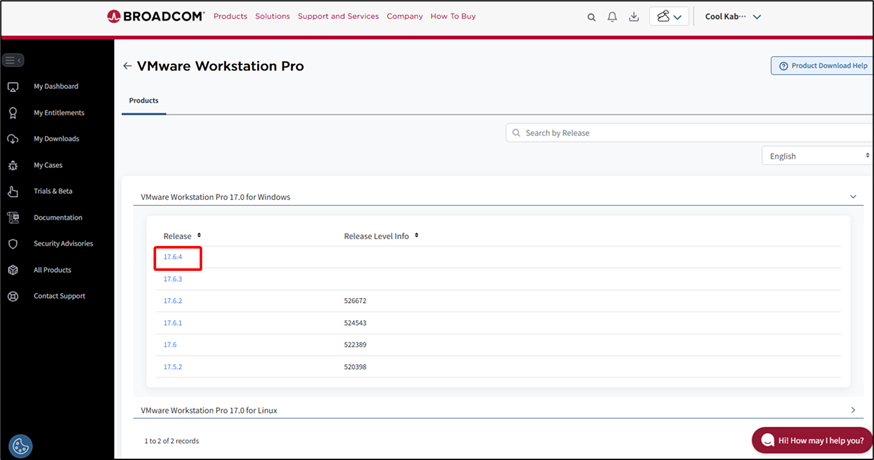Viewport: 874px width, 460px height.
Task: Go back using the arrow beside VMware Workstation Pro
Action: click(x=128, y=66)
